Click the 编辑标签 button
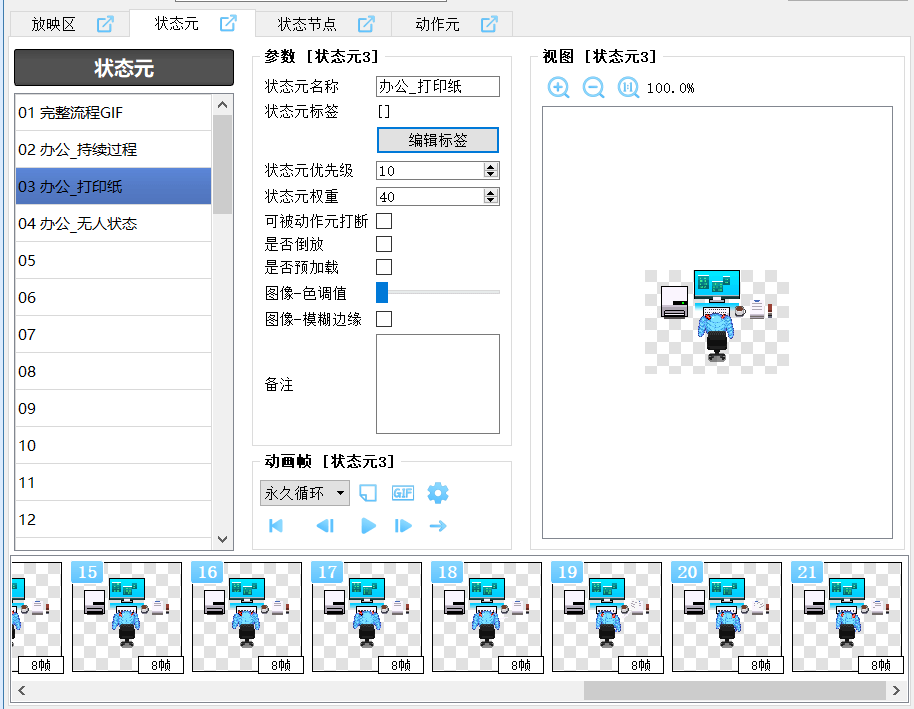 tap(438, 140)
